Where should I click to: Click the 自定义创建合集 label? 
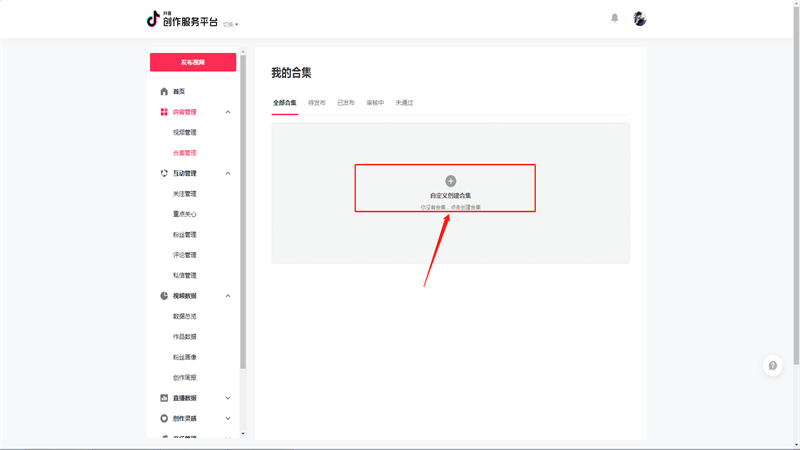click(451, 195)
